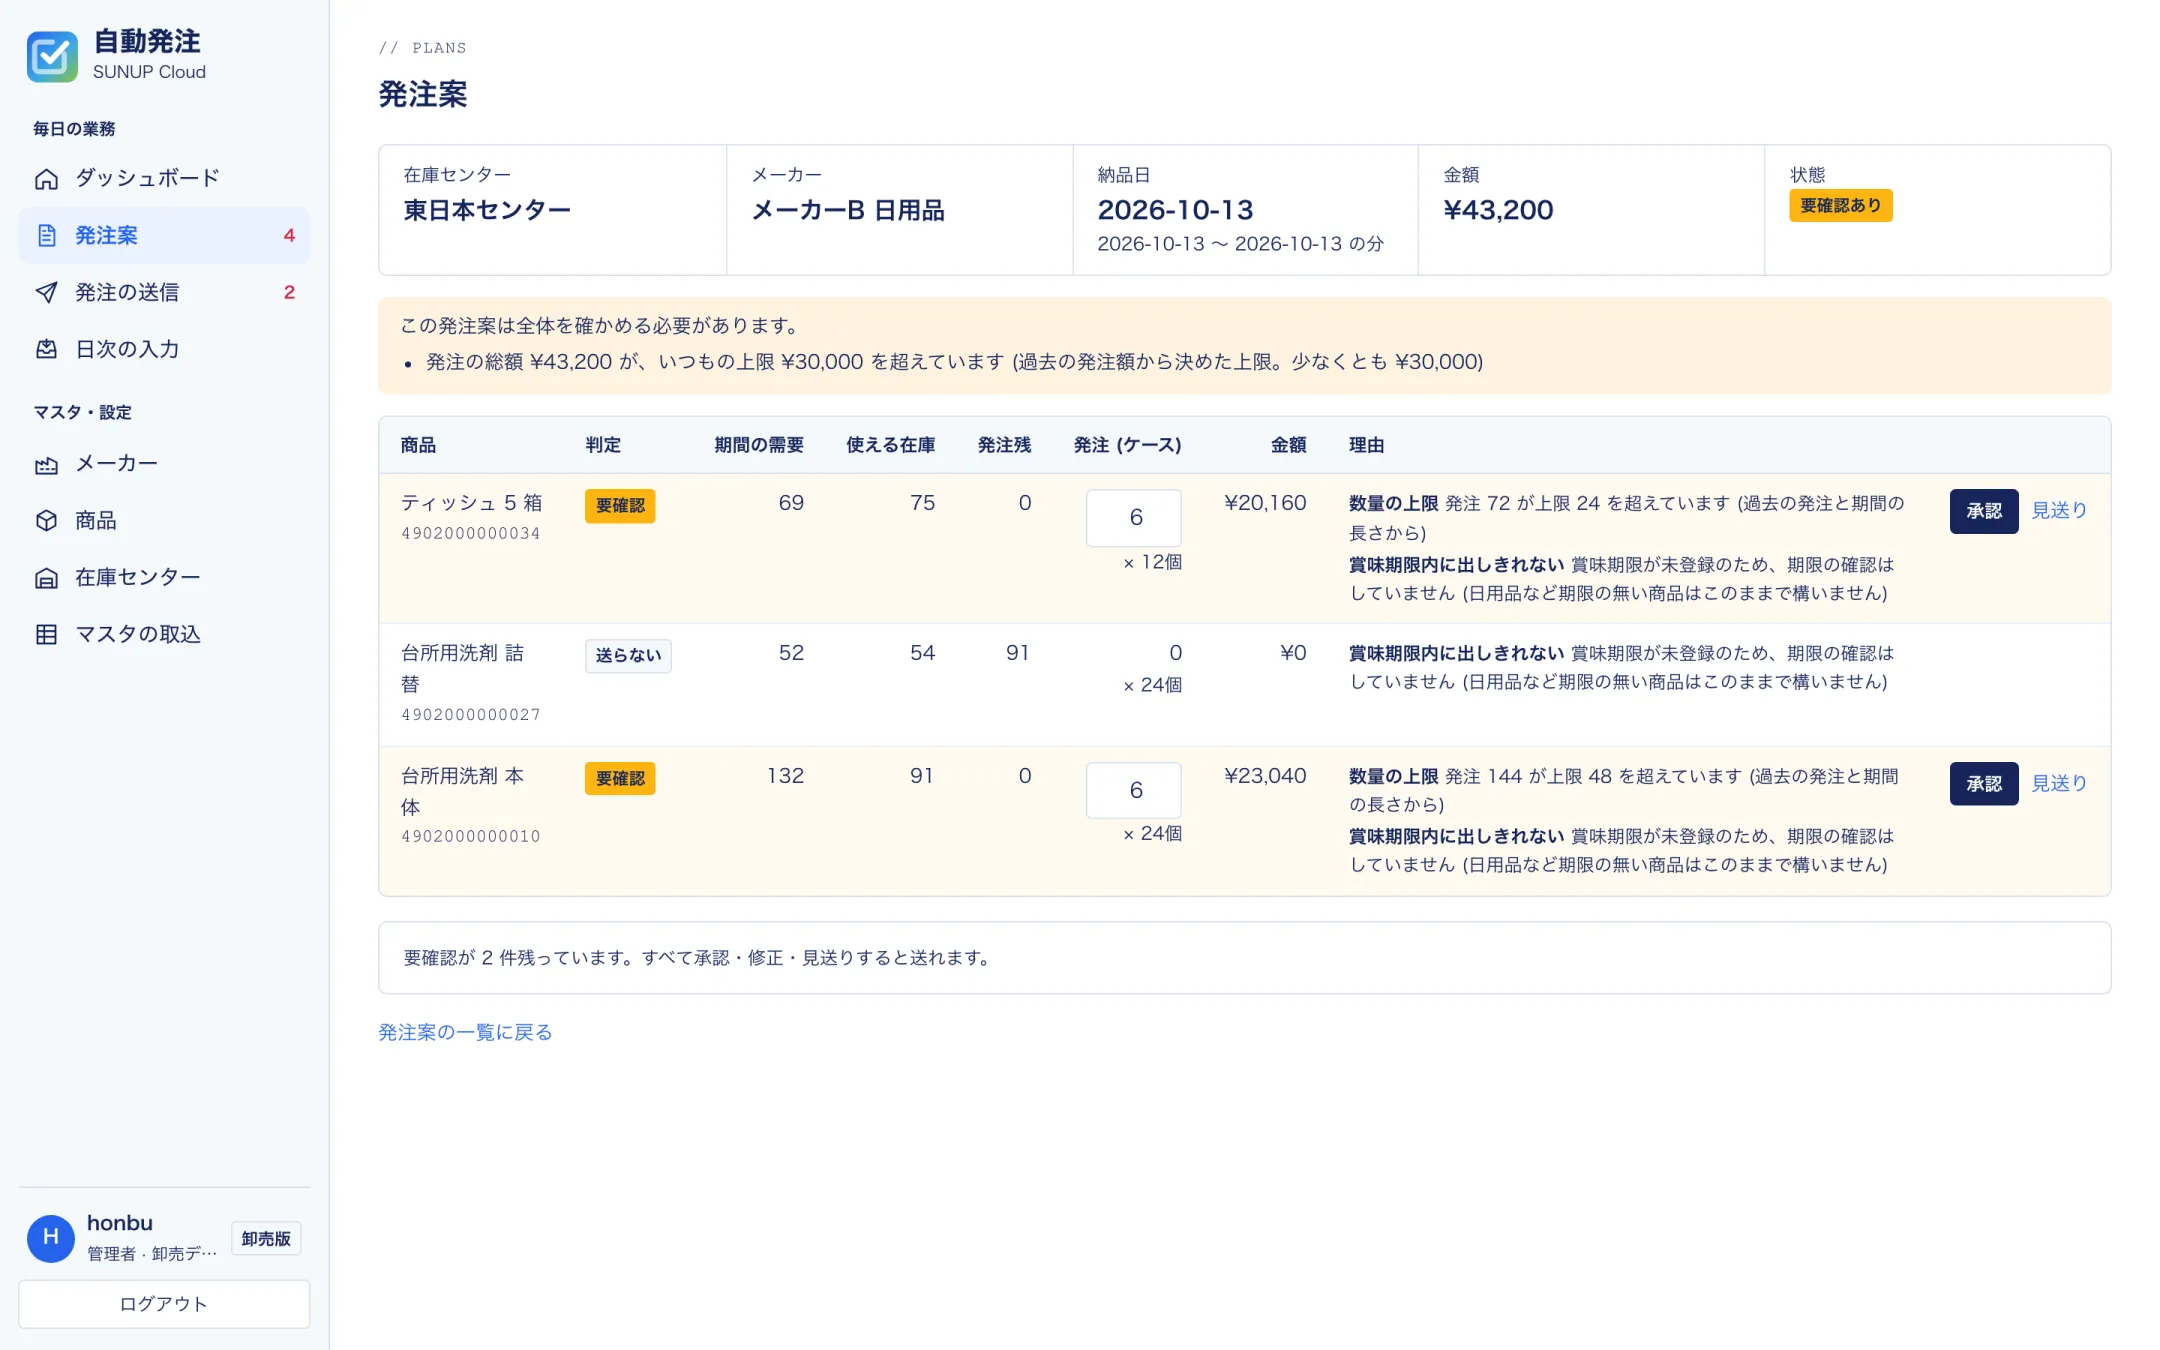Image resolution: width=2160 pixels, height=1350 pixels.
Task: Click the 在庫センター warehouse icon
Action: click(x=46, y=578)
